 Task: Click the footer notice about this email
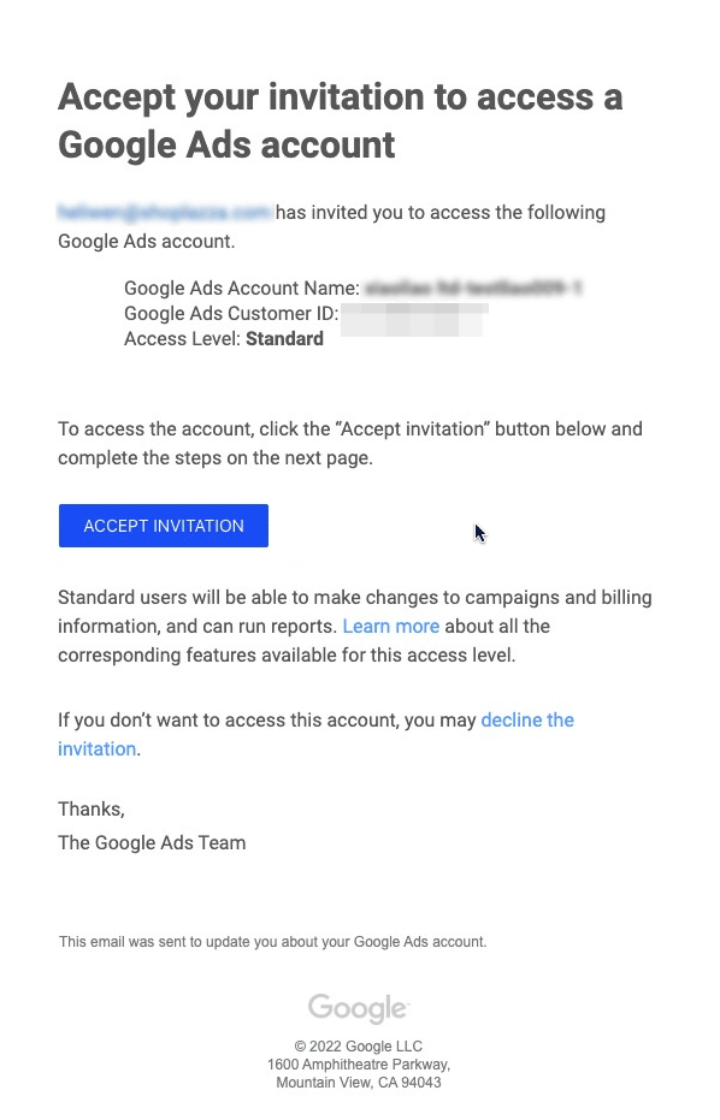click(273, 941)
